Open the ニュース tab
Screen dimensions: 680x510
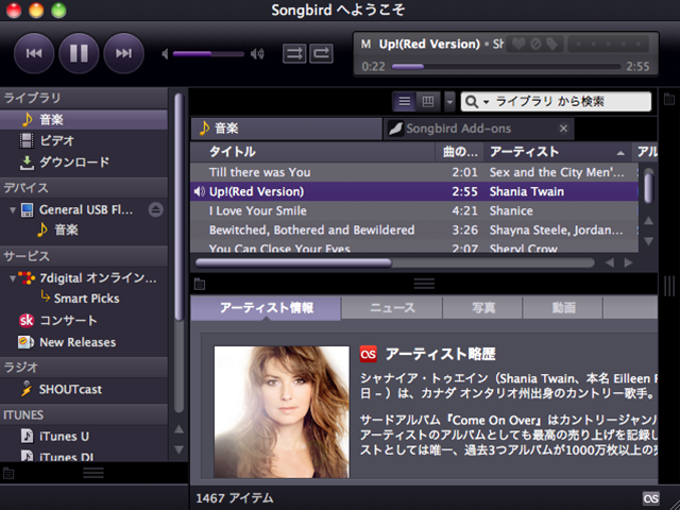[x=392, y=308]
